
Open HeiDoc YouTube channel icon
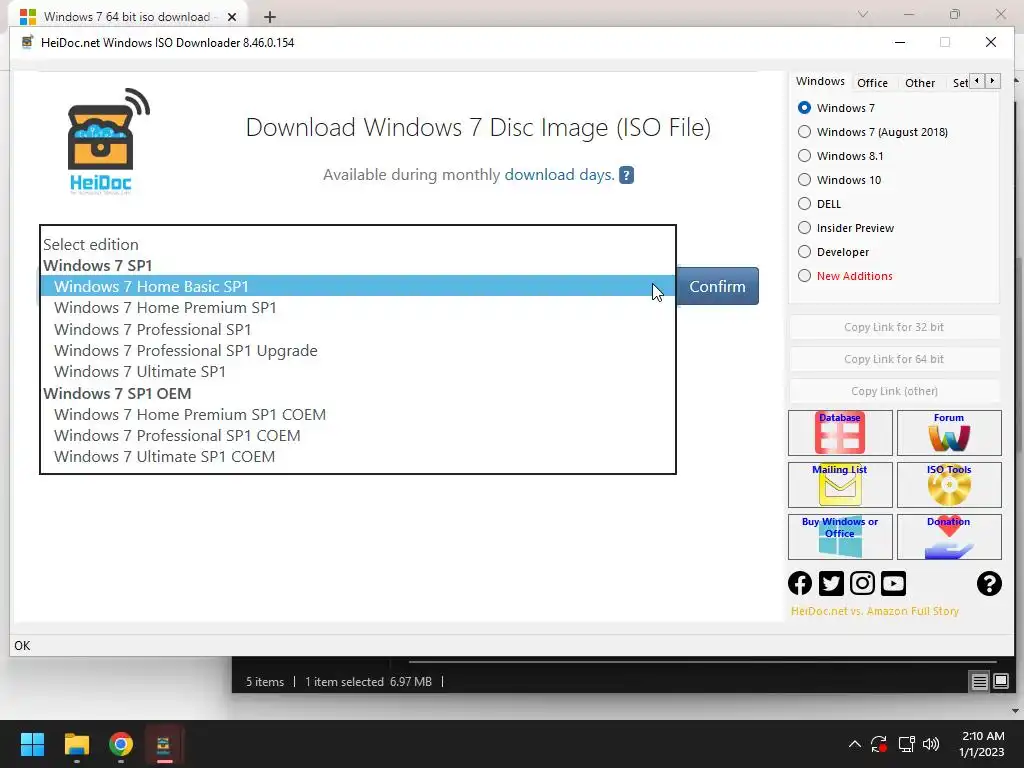[x=893, y=583]
